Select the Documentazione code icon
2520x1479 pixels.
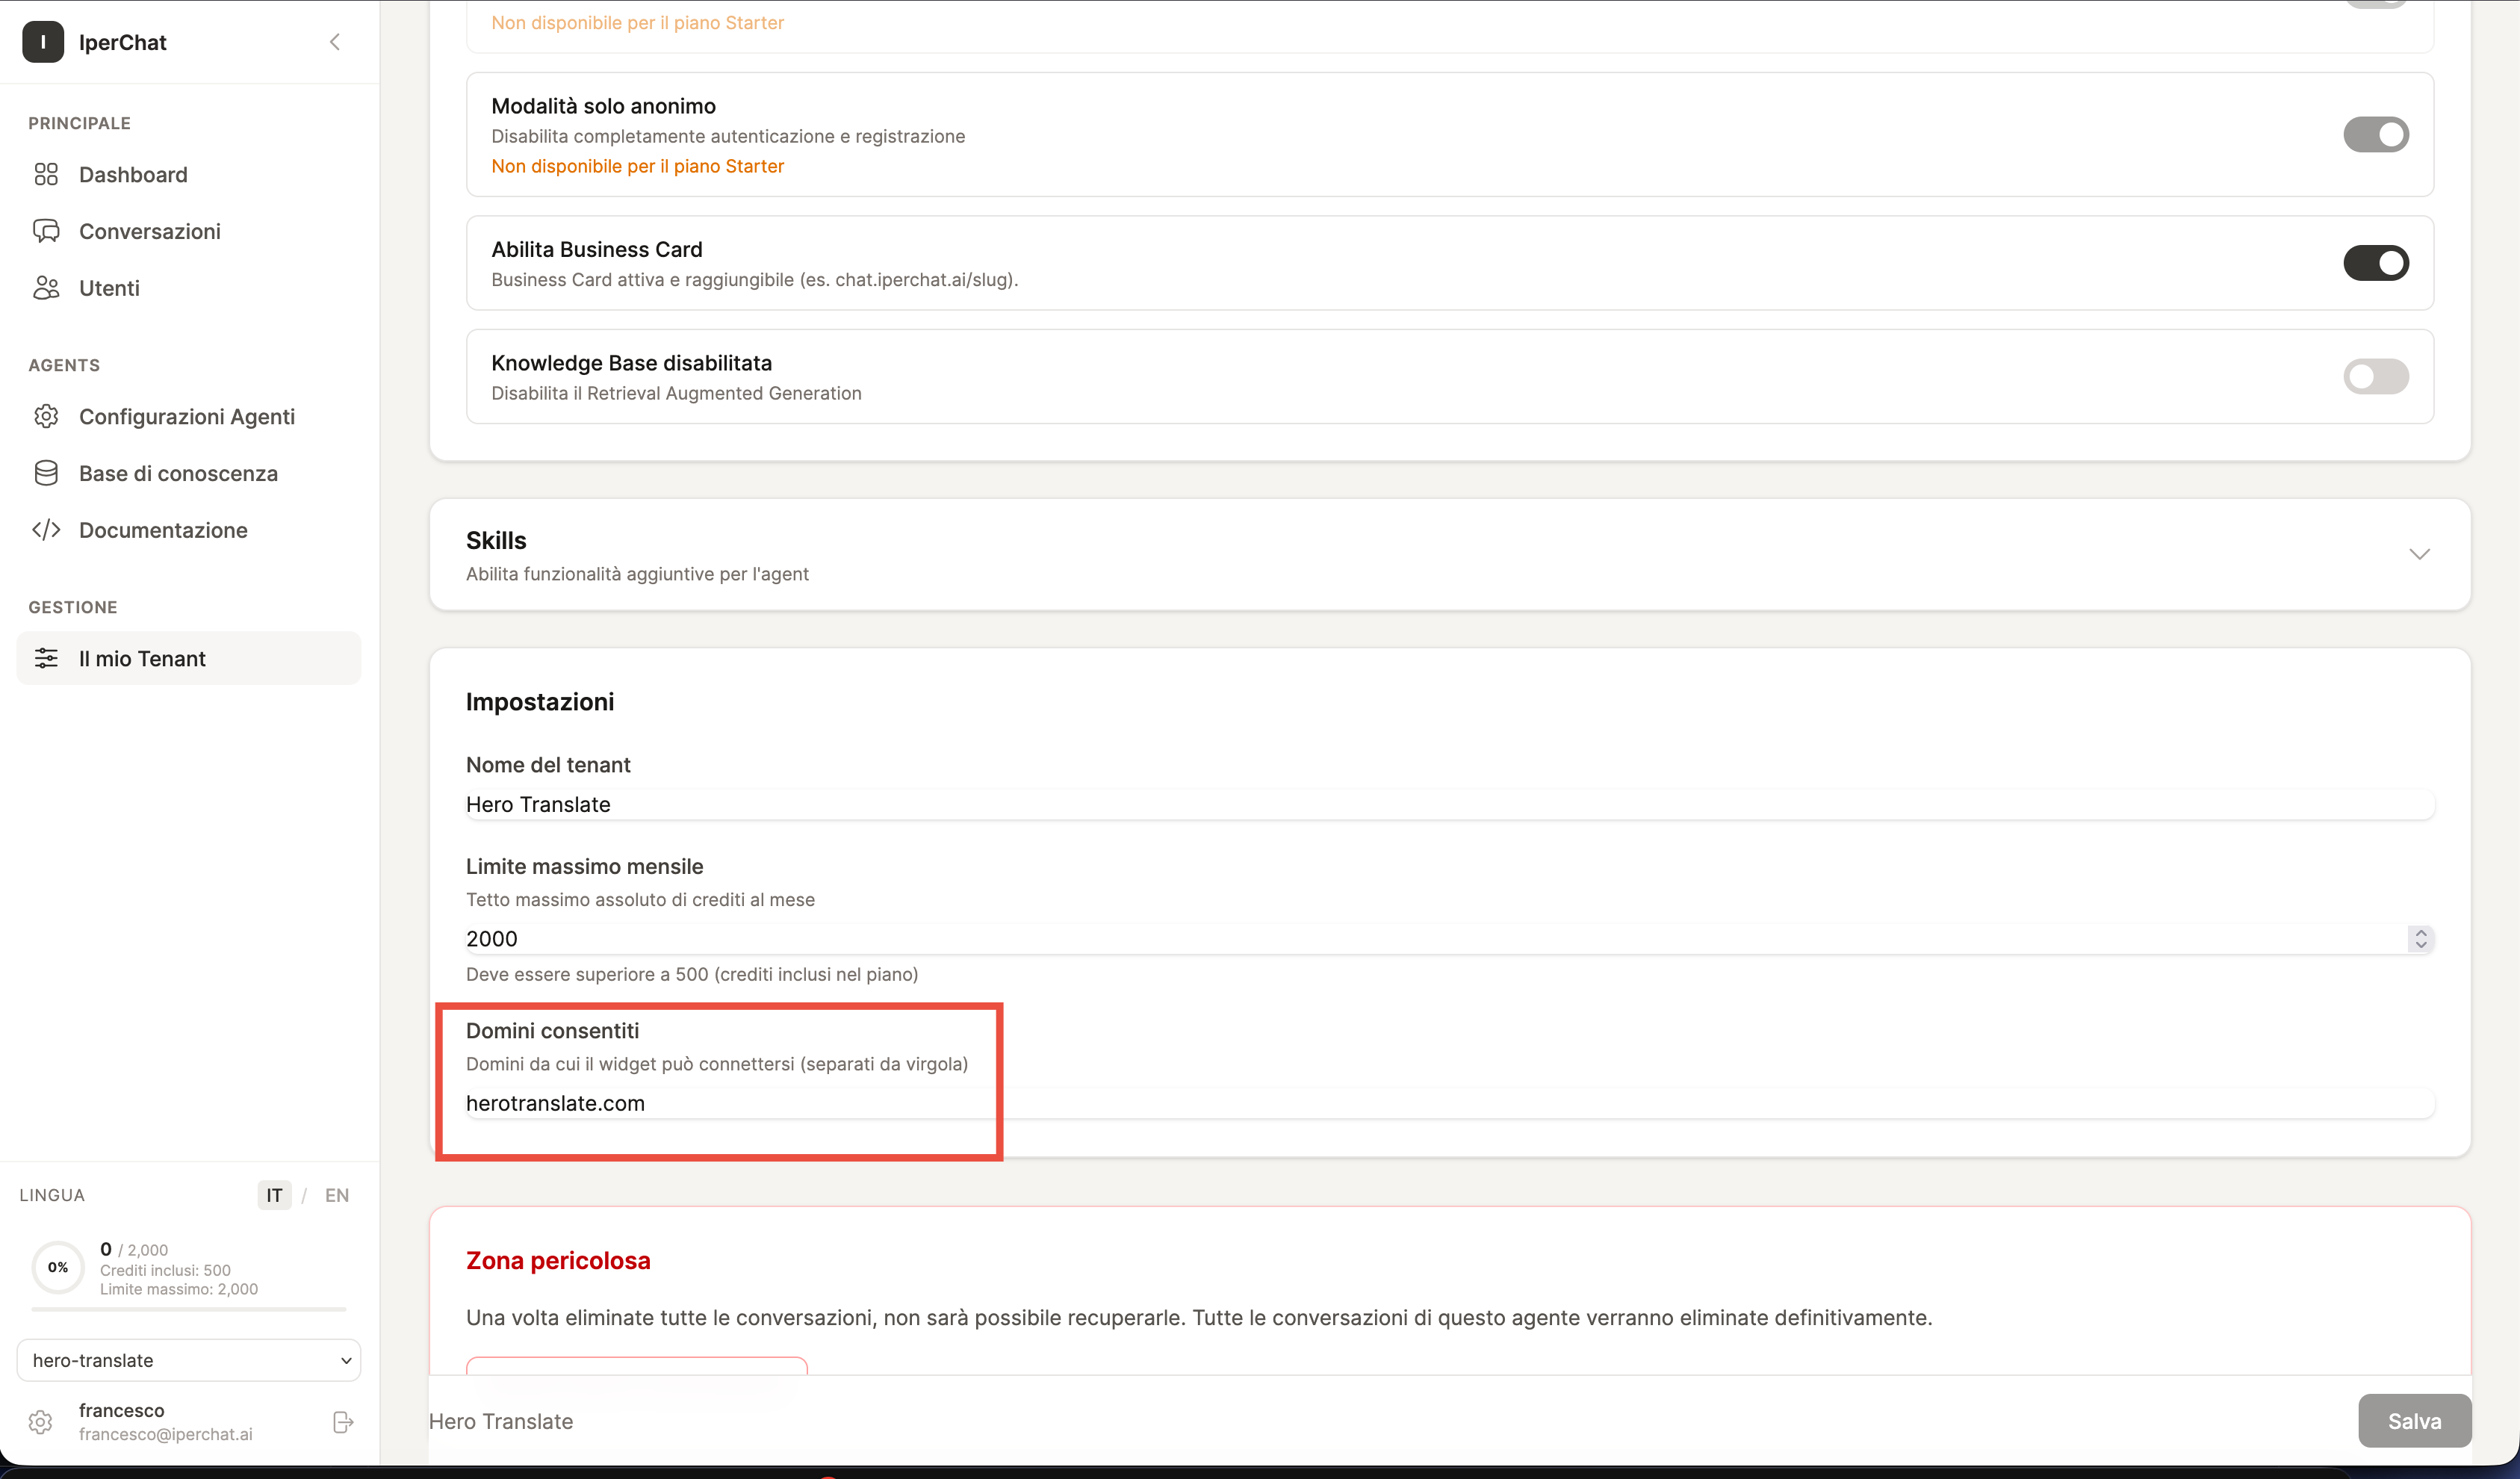pyautogui.click(x=46, y=530)
